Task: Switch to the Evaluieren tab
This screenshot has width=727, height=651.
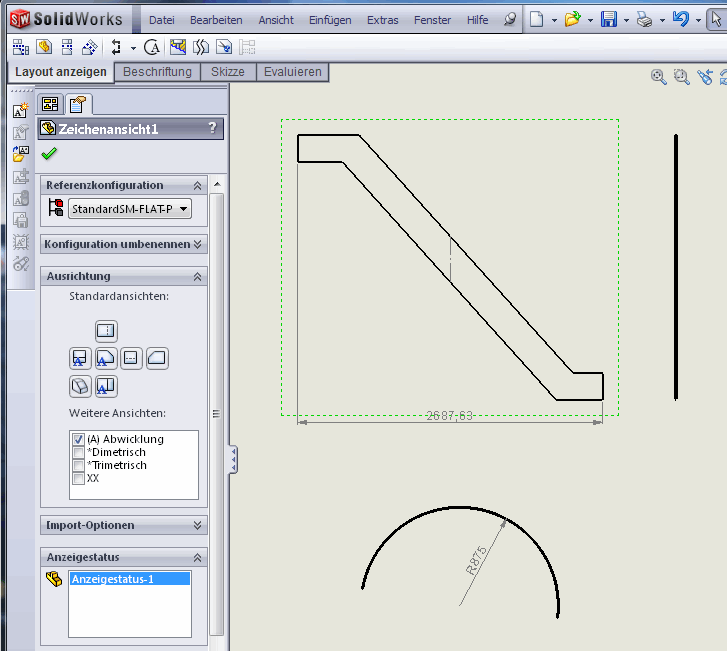Action: pyautogui.click(x=293, y=72)
